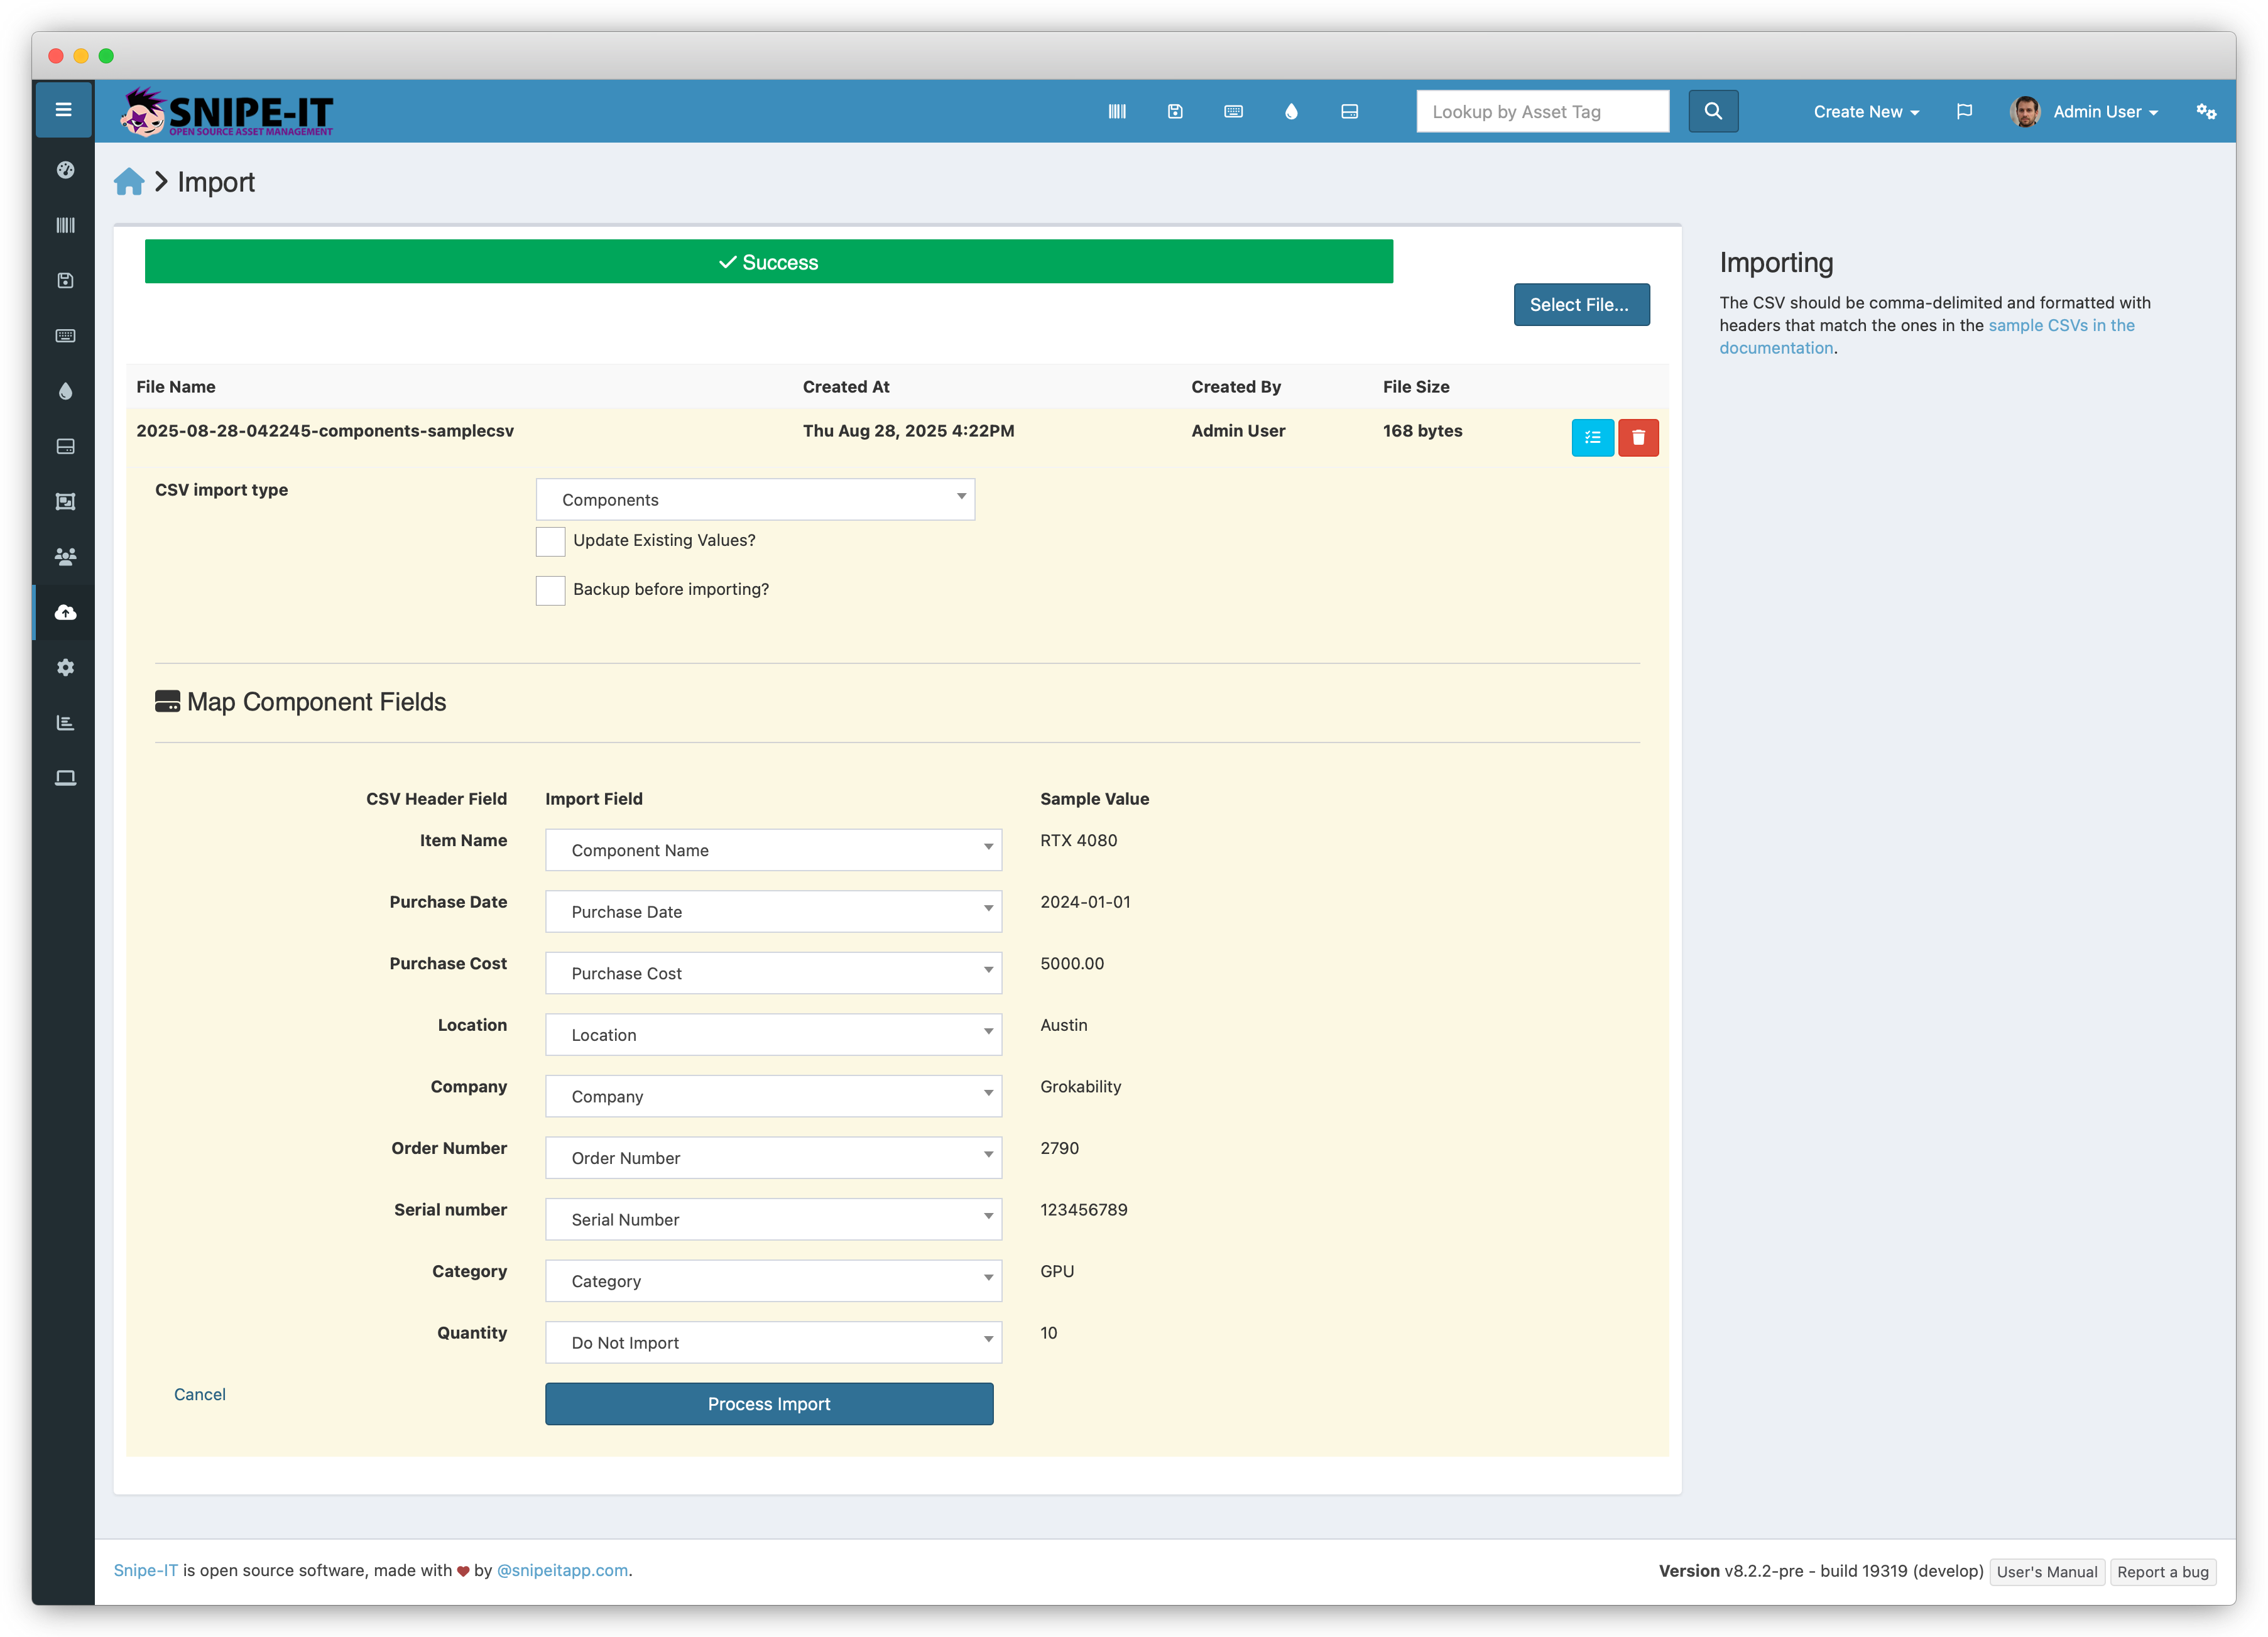The width and height of the screenshot is (2268, 1637).
Task: Click the Snipe-IT logo
Action: pos(226,111)
